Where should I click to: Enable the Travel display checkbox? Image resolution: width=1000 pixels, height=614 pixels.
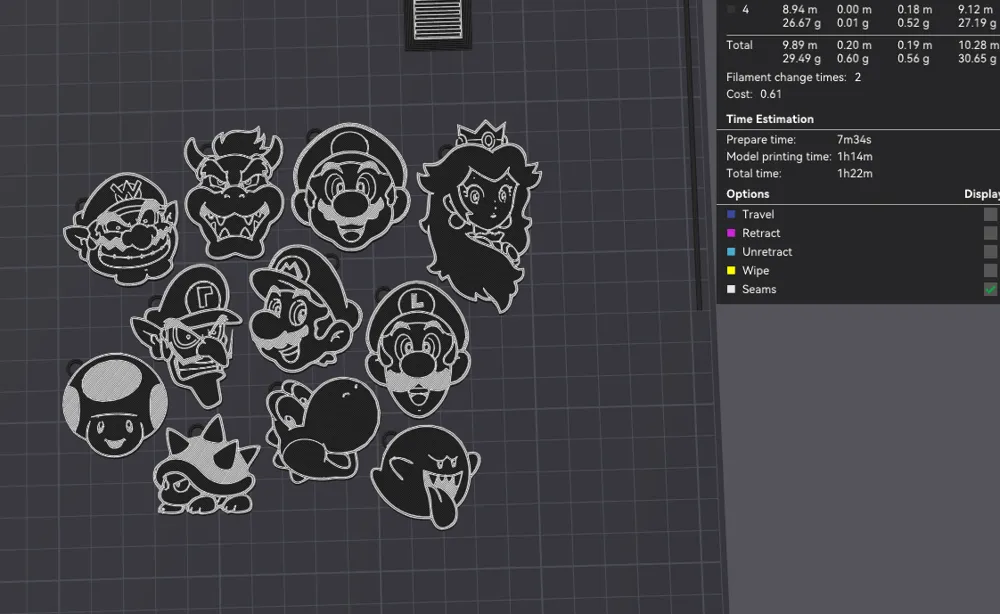click(990, 214)
